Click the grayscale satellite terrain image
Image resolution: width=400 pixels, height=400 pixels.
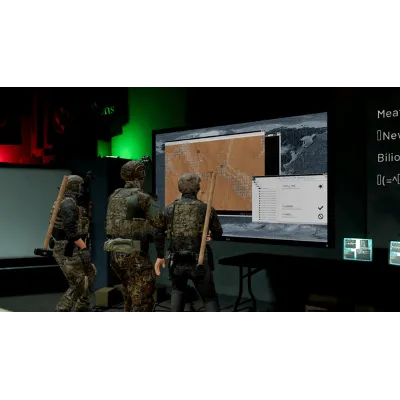click(303, 152)
